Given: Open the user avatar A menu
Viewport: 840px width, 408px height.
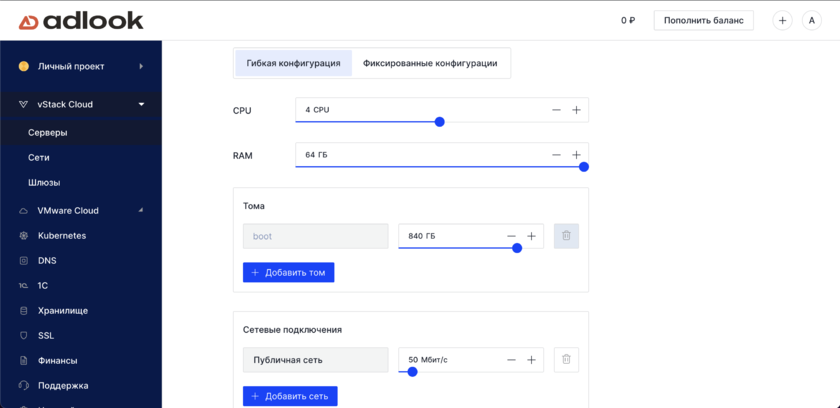Looking at the screenshot, I should point(812,20).
